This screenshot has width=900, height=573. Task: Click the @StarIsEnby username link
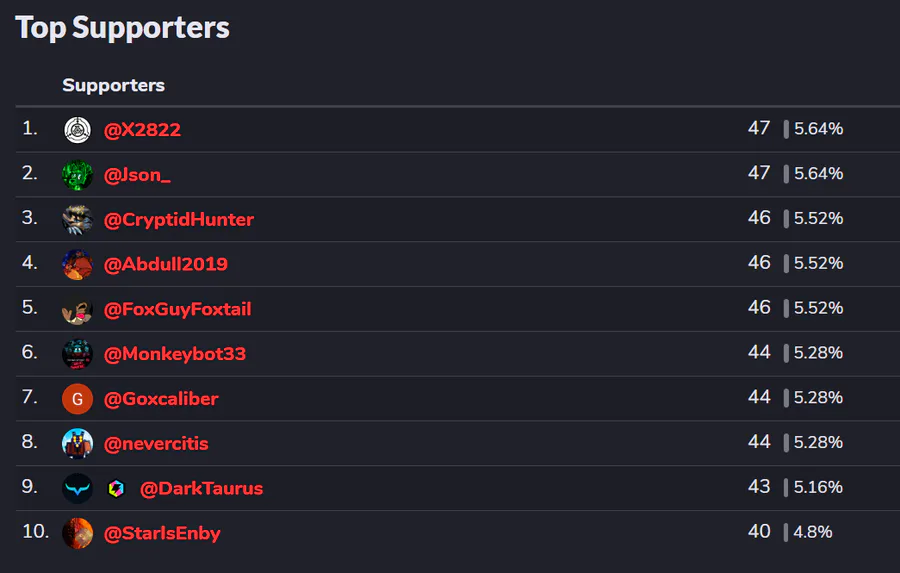pos(162,533)
